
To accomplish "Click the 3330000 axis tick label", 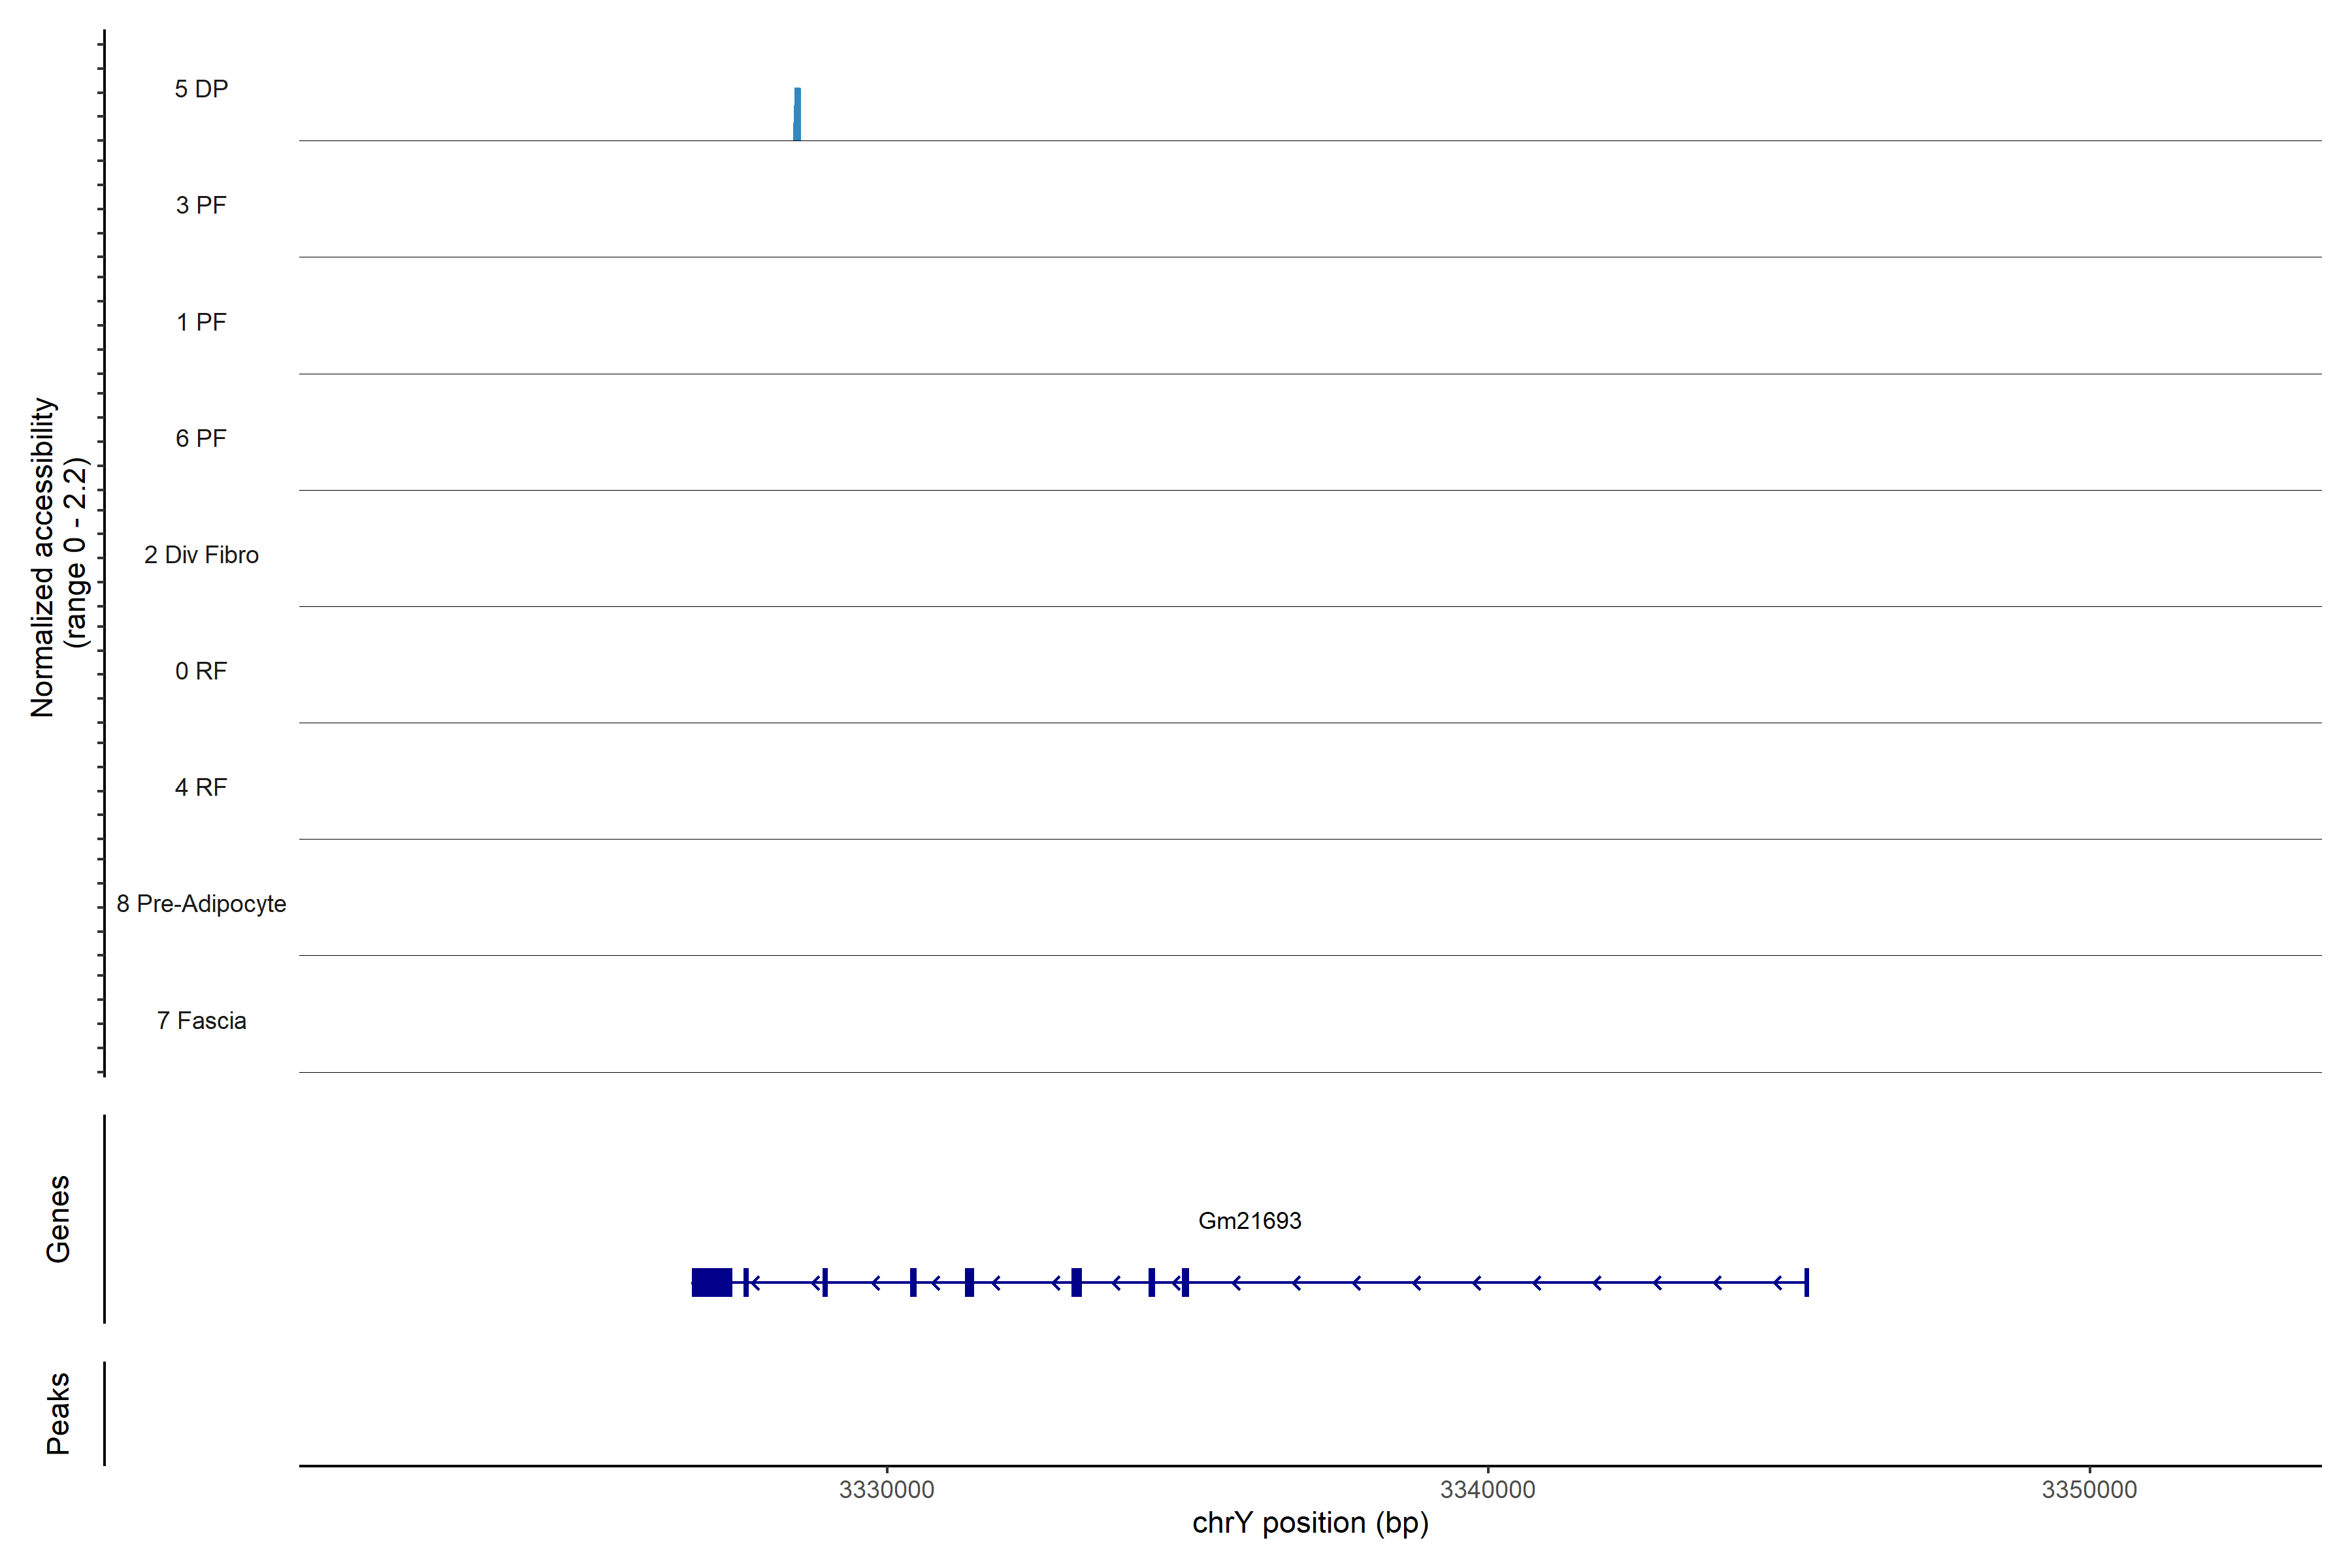I will tap(886, 1489).
